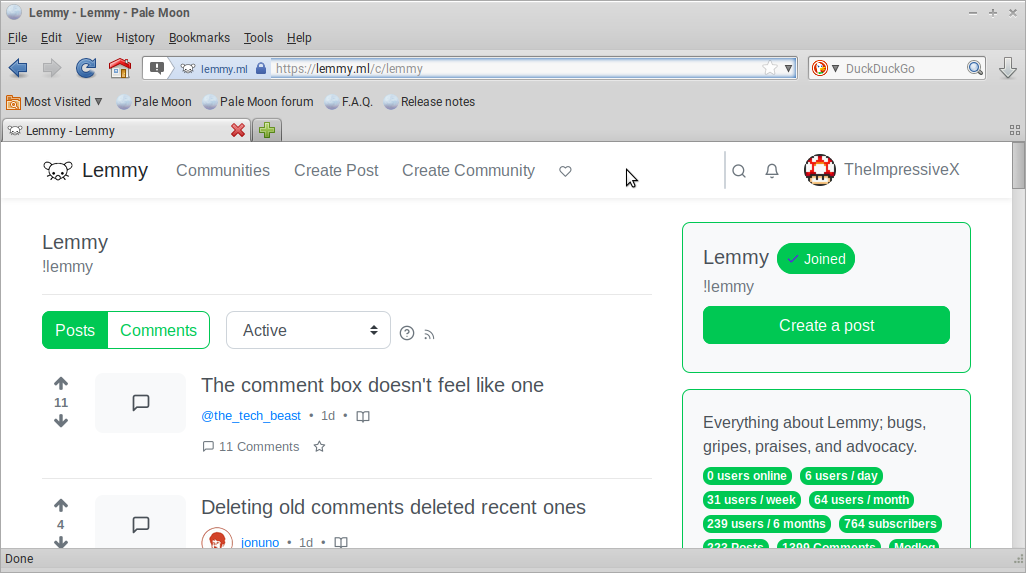1026x573 pixels.
Task: Open the F.A.Q. bookmark
Action: point(349,101)
